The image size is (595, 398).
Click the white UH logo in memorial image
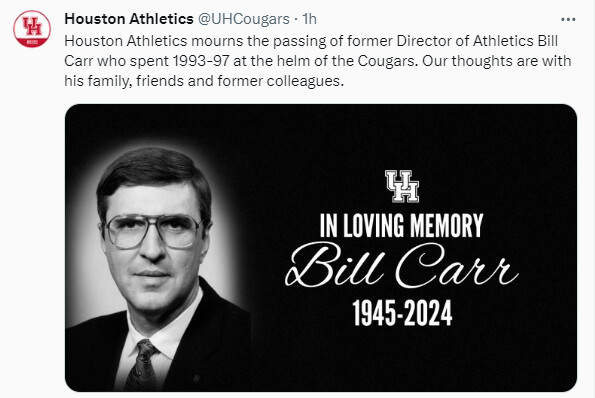click(402, 186)
